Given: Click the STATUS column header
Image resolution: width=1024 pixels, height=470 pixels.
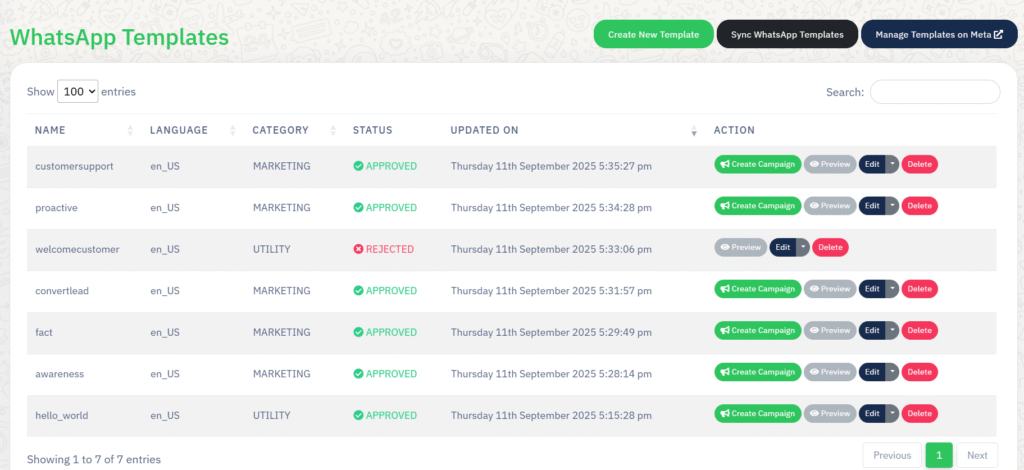Looking at the screenshot, I should [372, 130].
